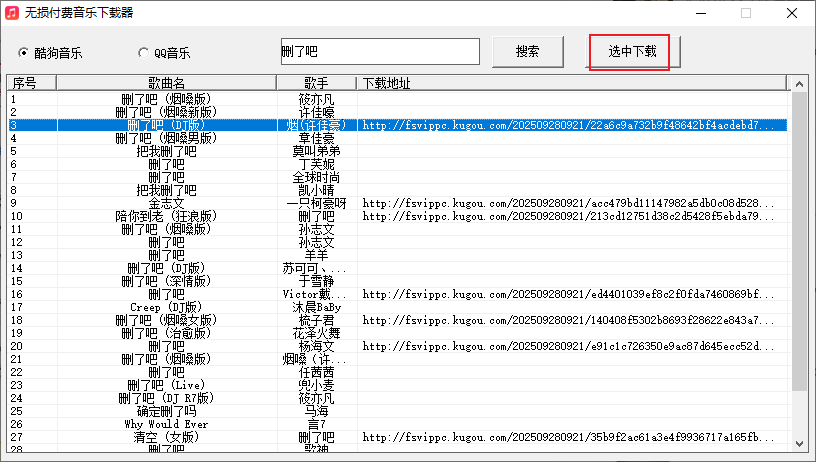Image resolution: width=816 pixels, height=462 pixels.
Task: Select row 25 song 确定删了吗
Action: pyautogui.click(x=167, y=412)
